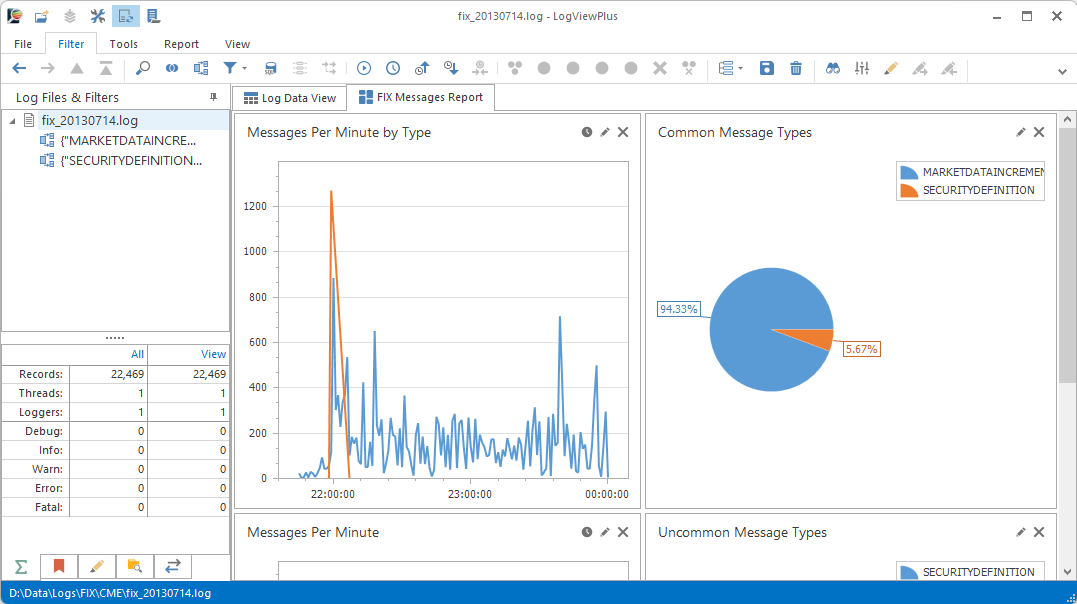Toggle the highlighted panel icon in title bar

click(125, 16)
